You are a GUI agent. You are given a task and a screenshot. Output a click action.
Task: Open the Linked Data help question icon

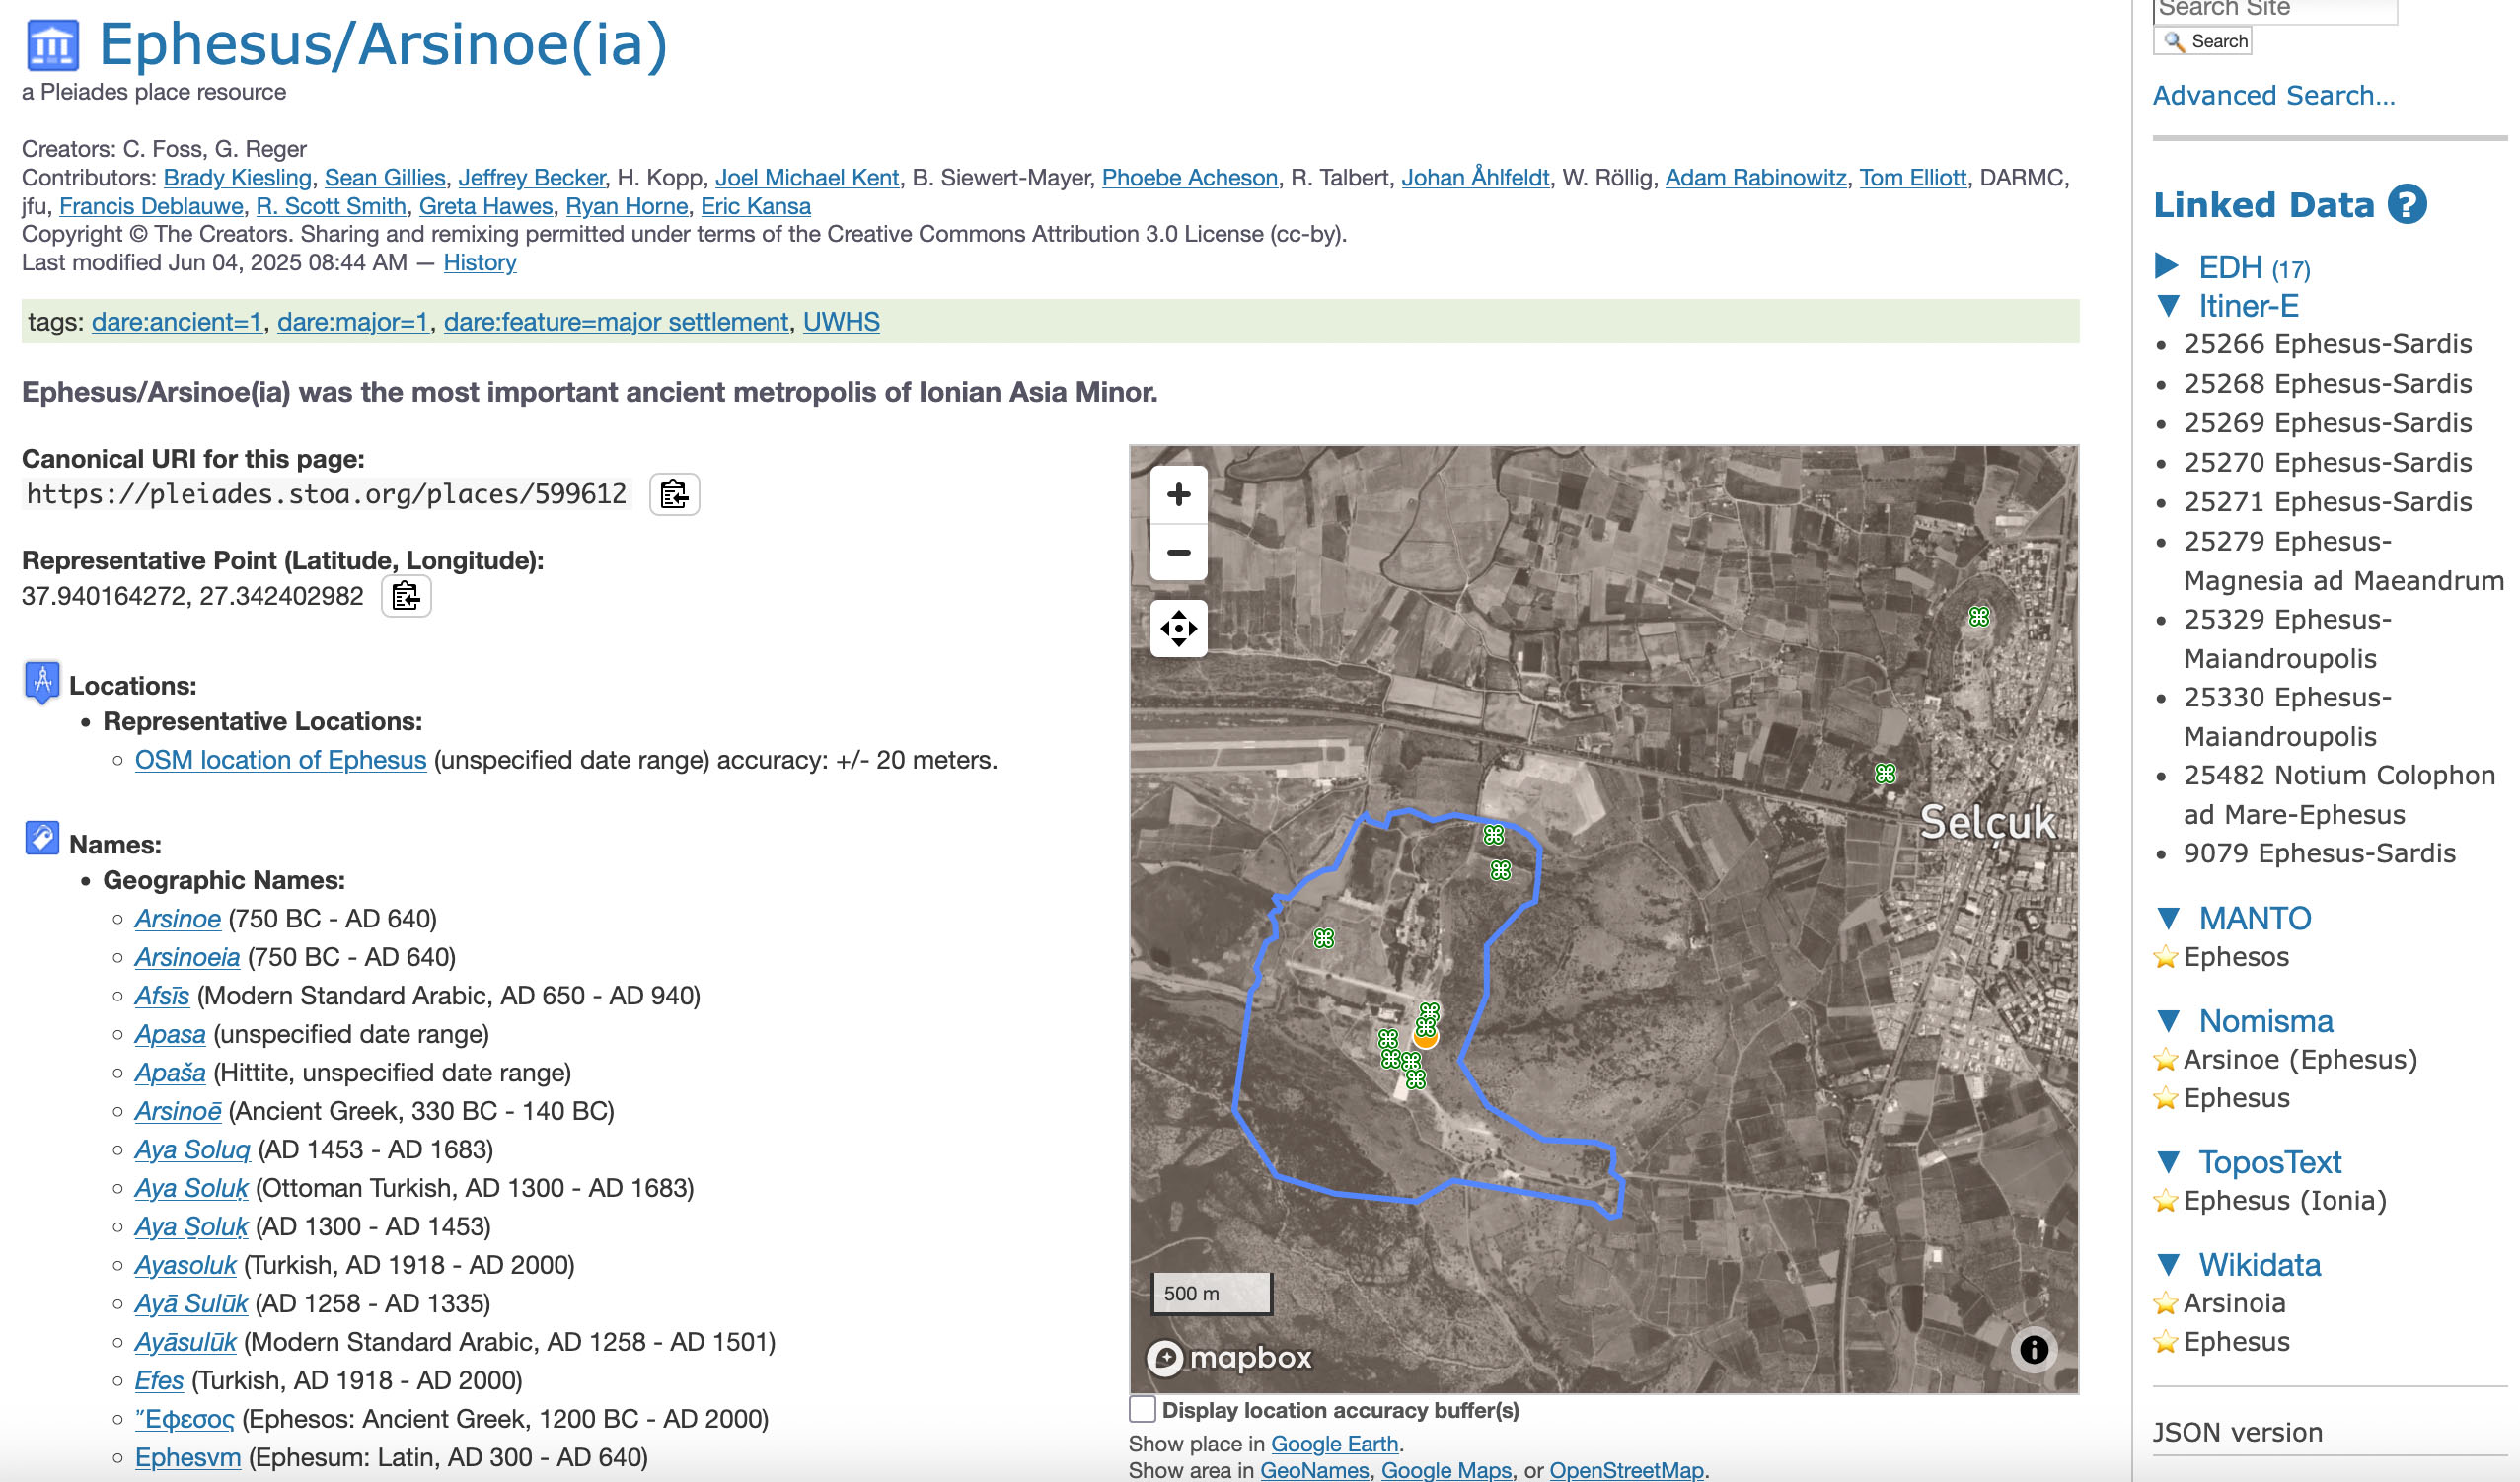[2406, 205]
